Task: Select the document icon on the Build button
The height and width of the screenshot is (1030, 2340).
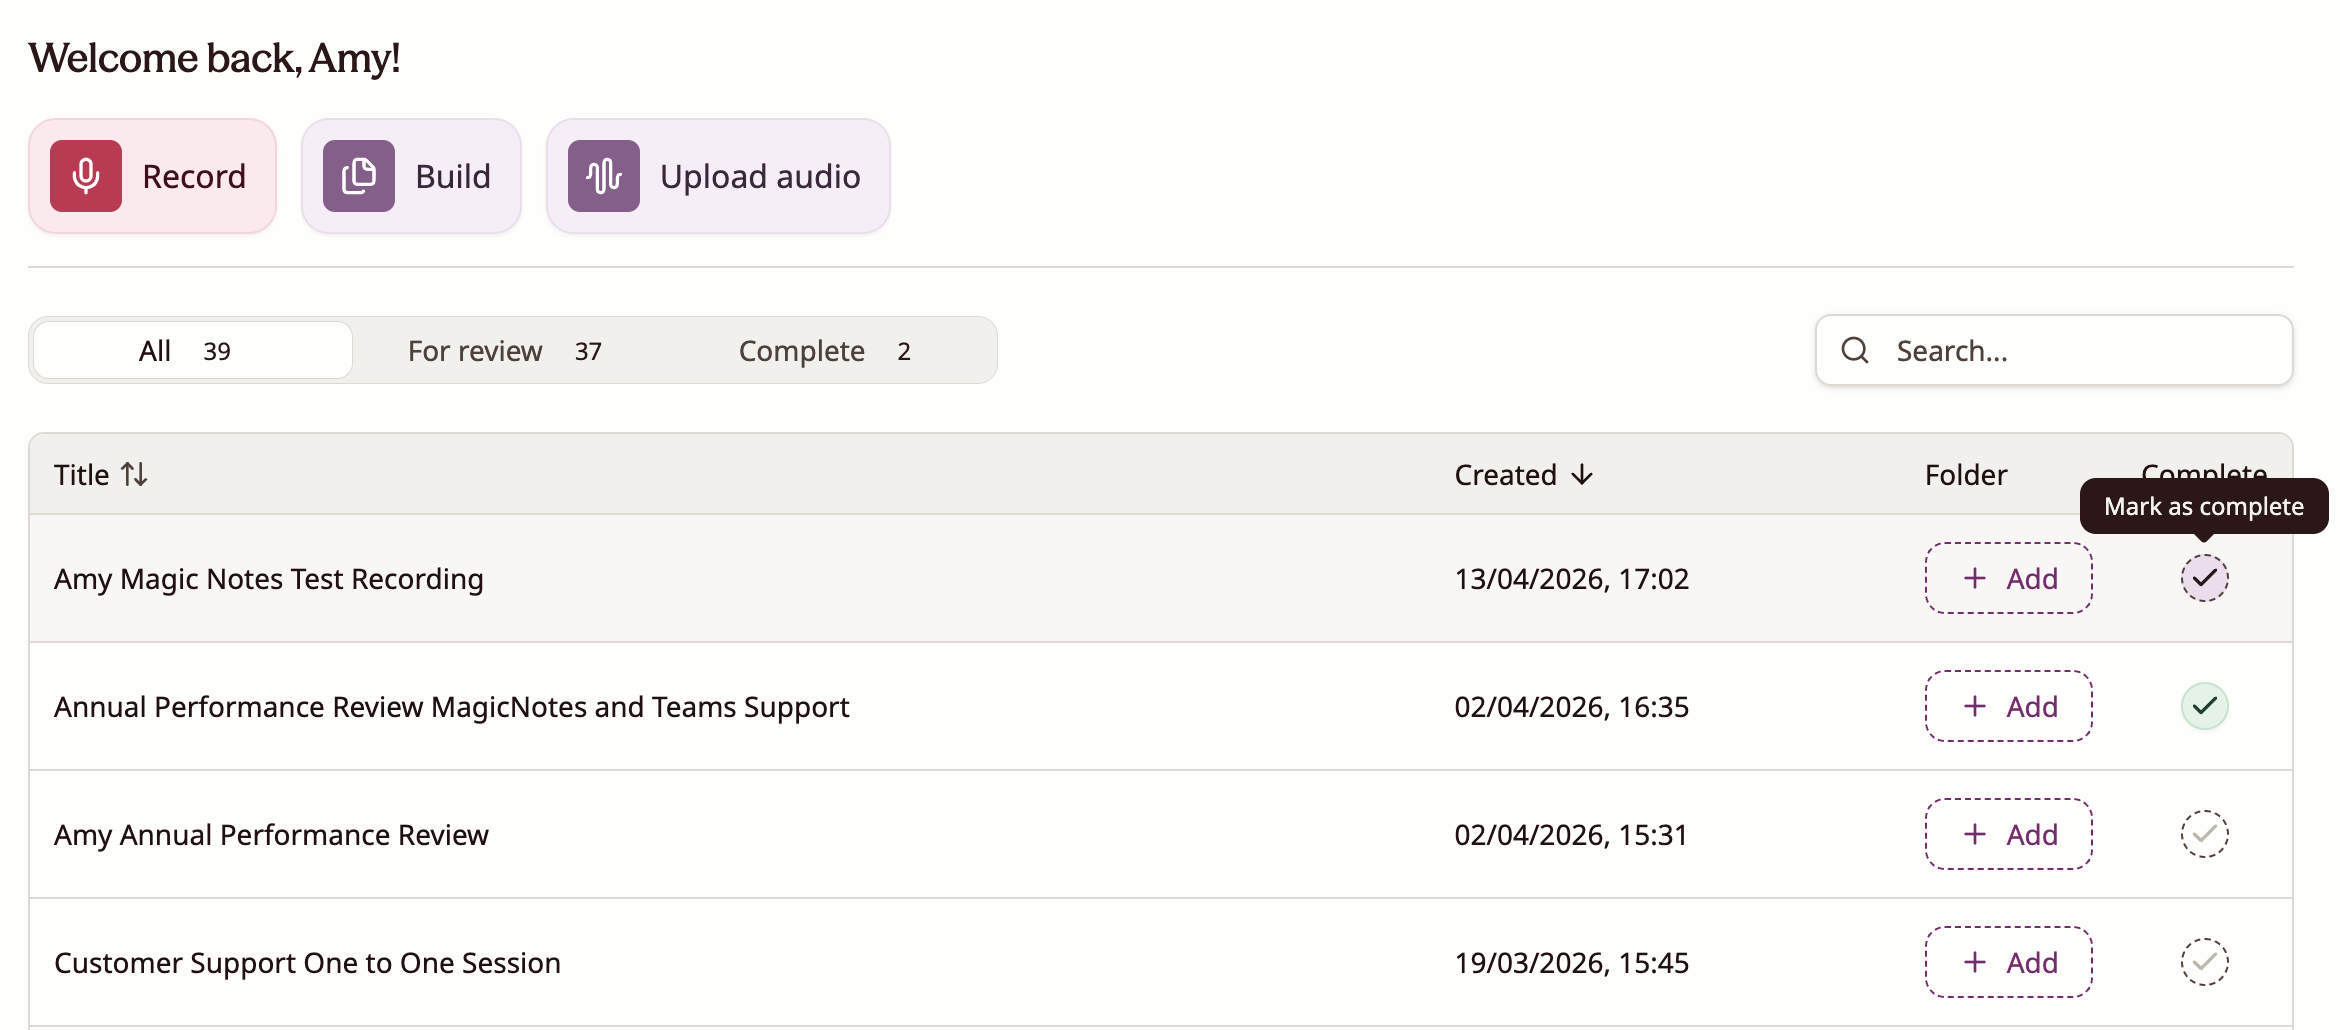Action: point(359,176)
